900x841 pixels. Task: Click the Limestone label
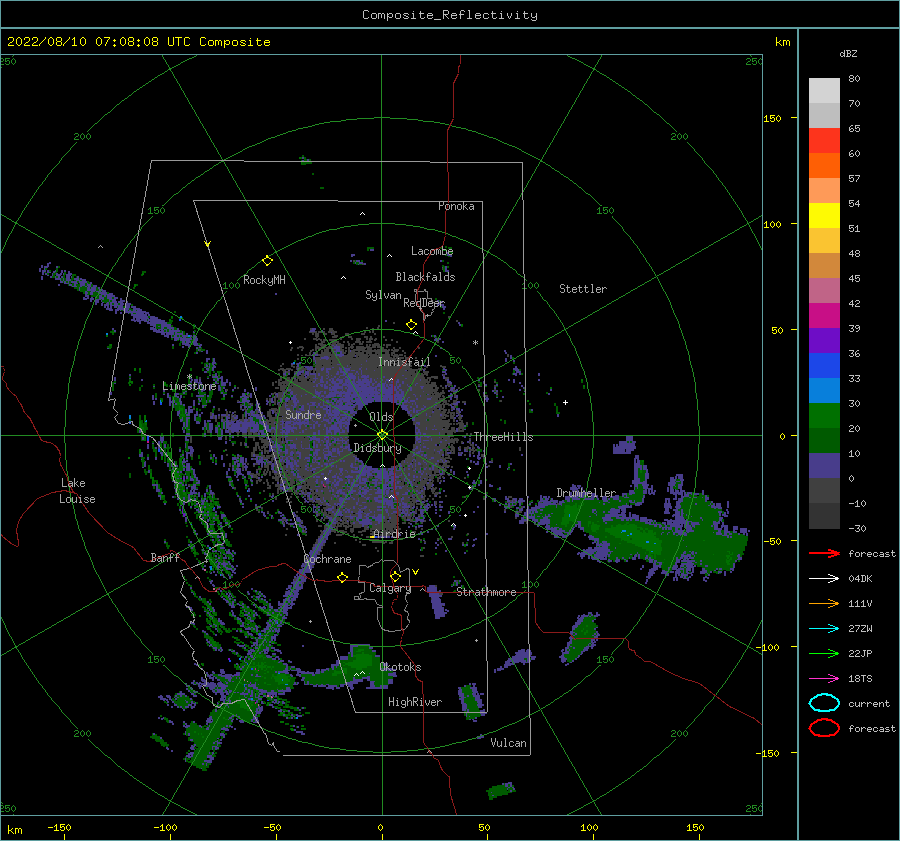tap(189, 386)
